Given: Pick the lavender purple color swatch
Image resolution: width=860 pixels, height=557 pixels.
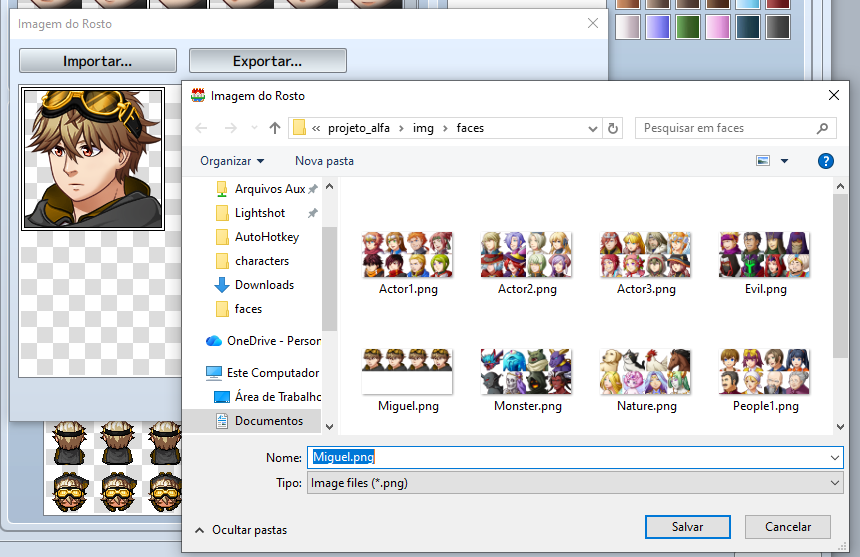Looking at the screenshot, I should [x=658, y=26].
